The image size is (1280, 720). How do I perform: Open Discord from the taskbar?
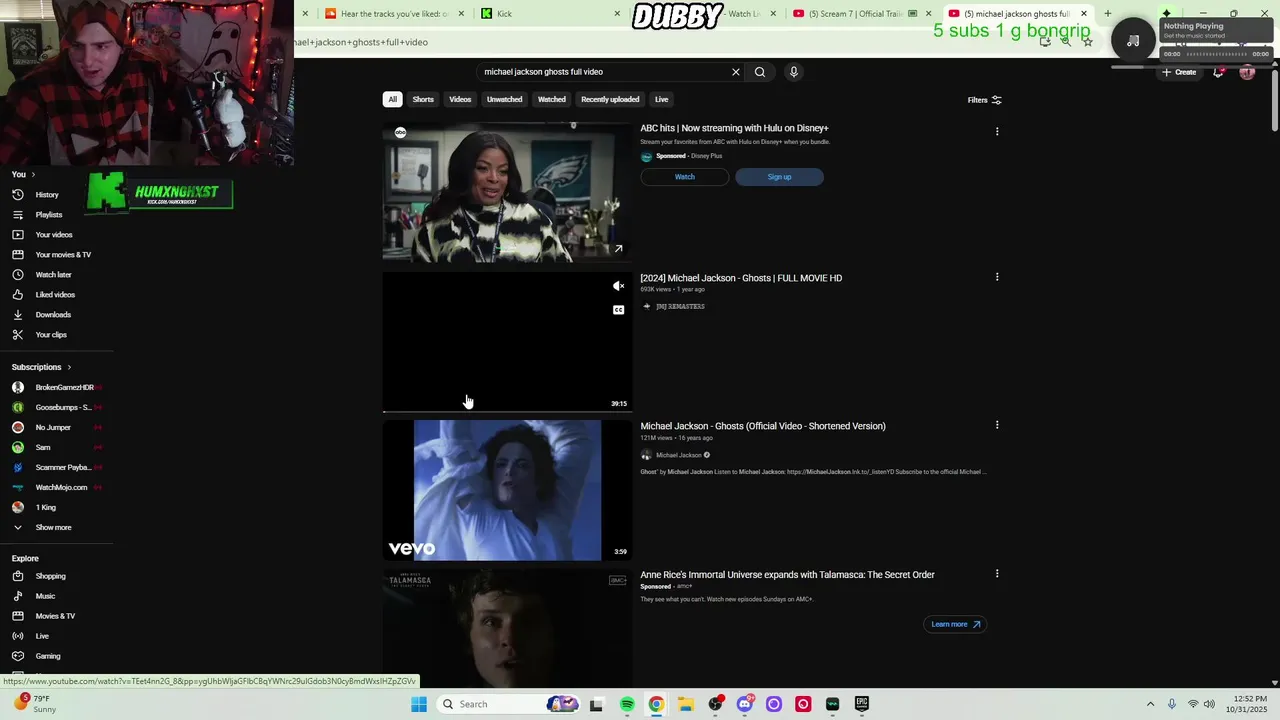(x=744, y=704)
